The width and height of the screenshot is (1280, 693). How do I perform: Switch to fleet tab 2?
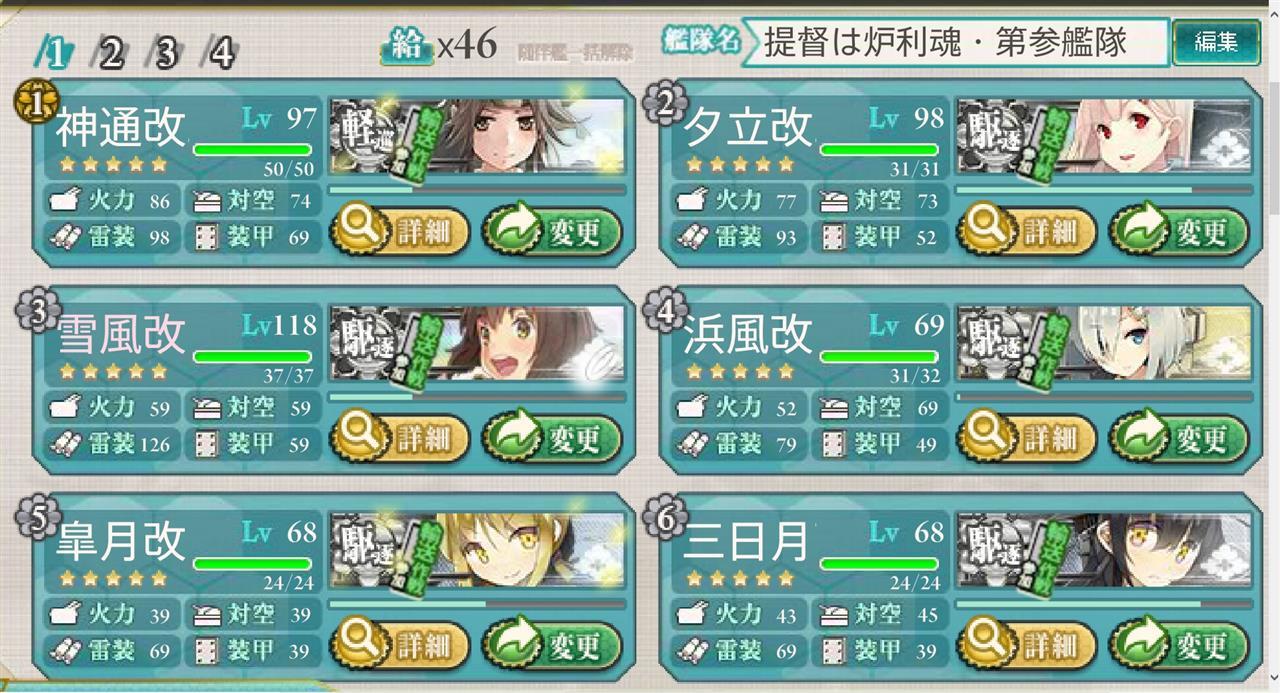tap(109, 53)
